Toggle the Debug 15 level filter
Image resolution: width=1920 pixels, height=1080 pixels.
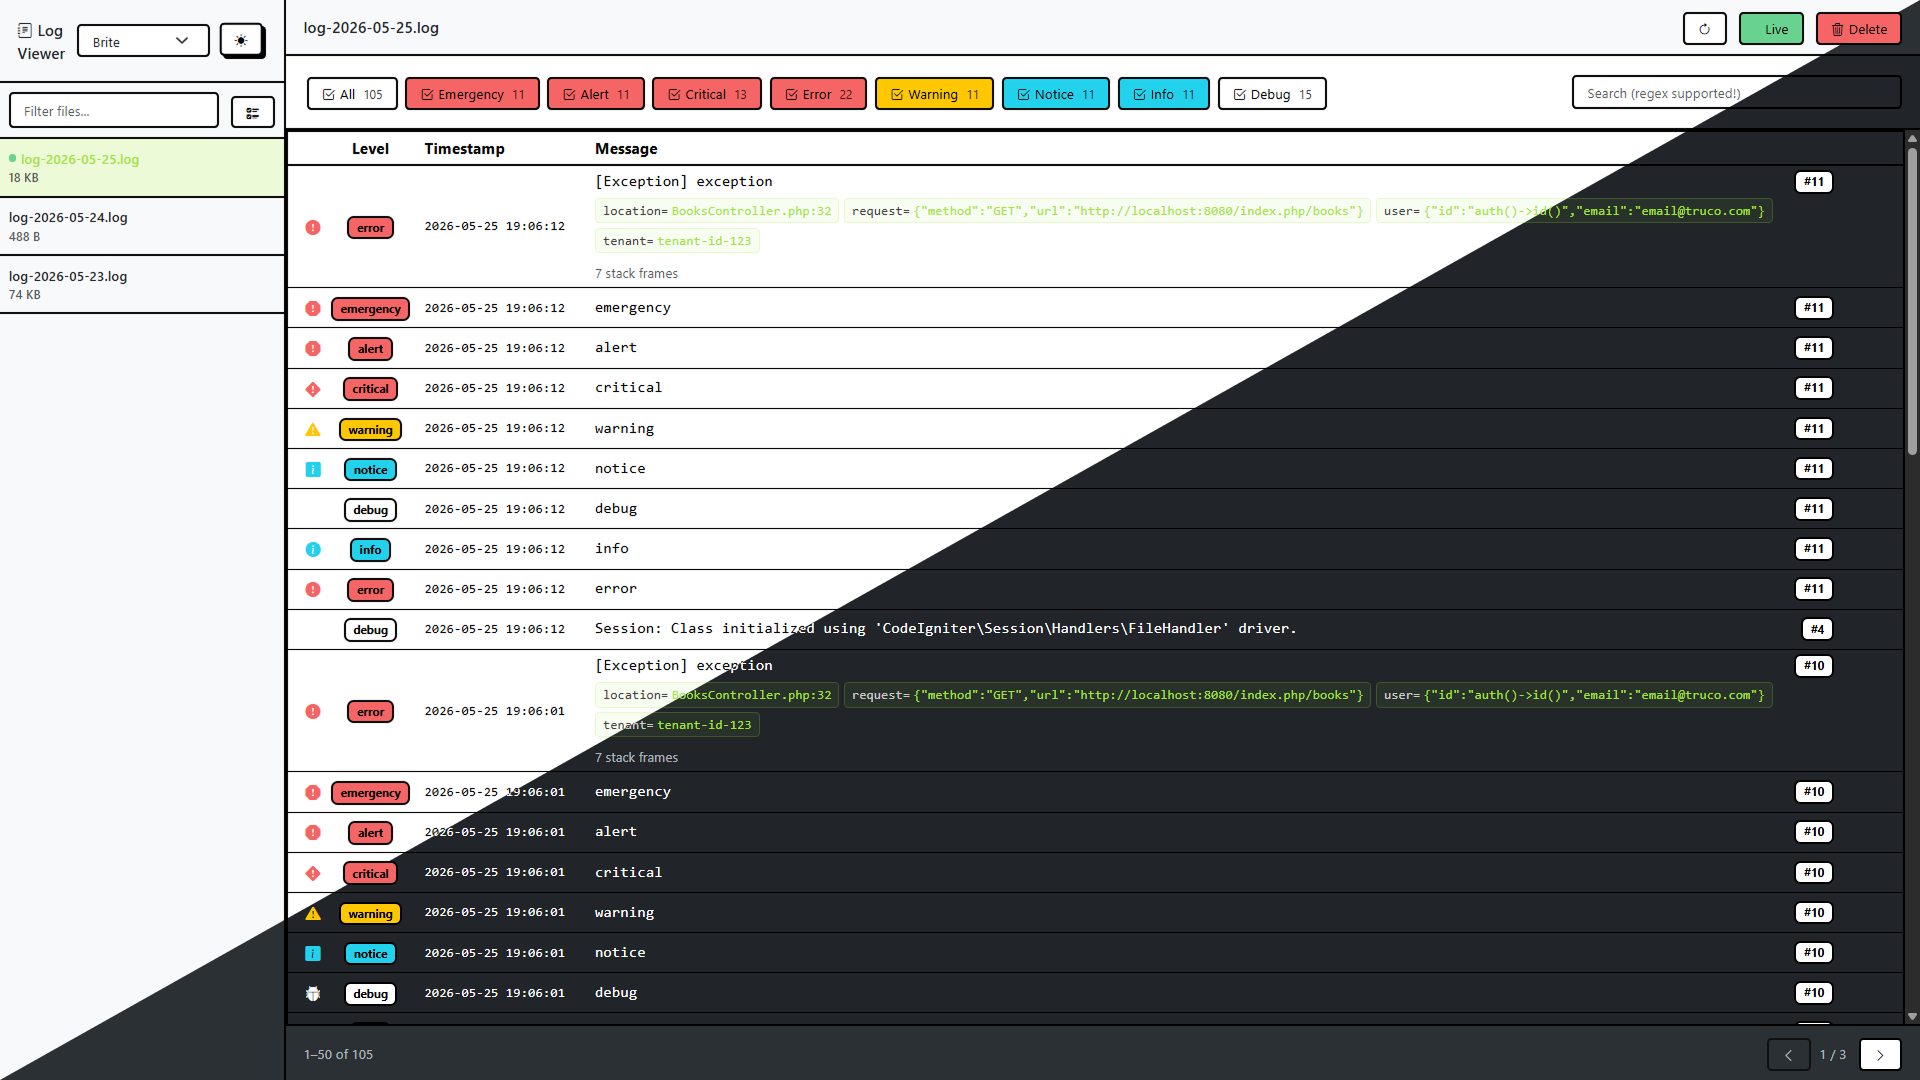coord(1272,94)
